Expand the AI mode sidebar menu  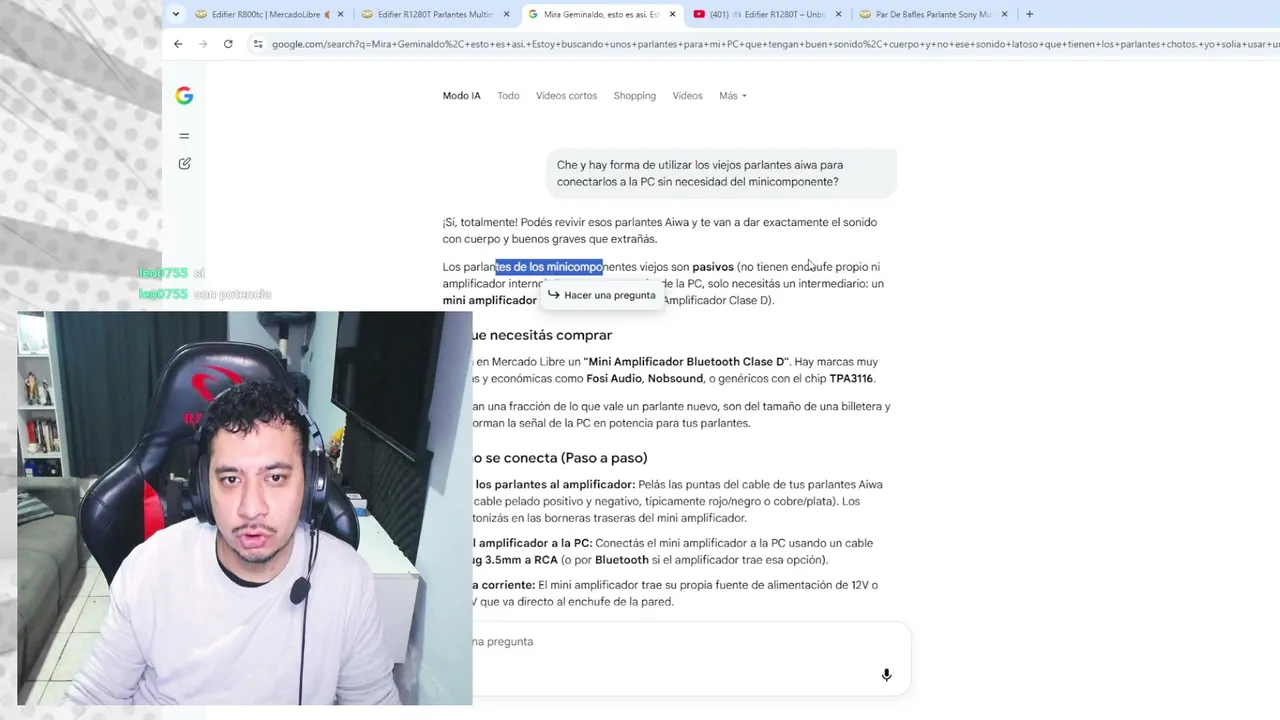[184, 136]
